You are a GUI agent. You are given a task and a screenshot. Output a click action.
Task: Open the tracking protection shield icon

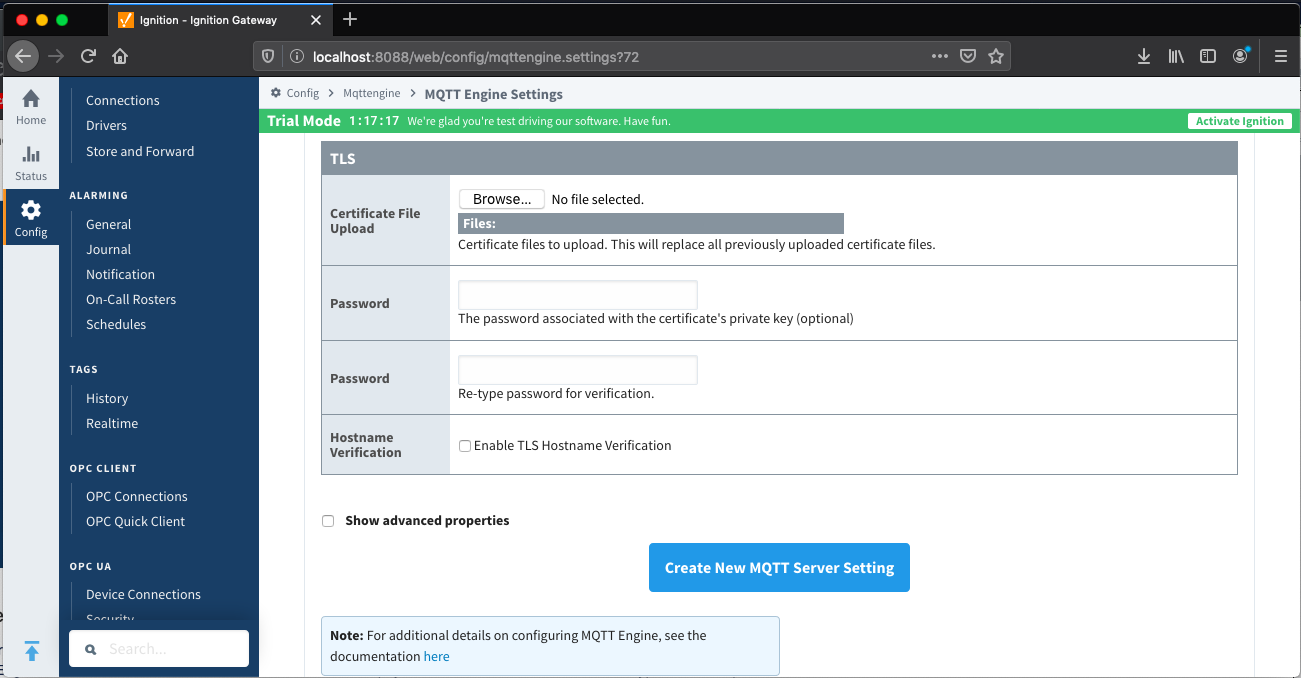click(268, 57)
